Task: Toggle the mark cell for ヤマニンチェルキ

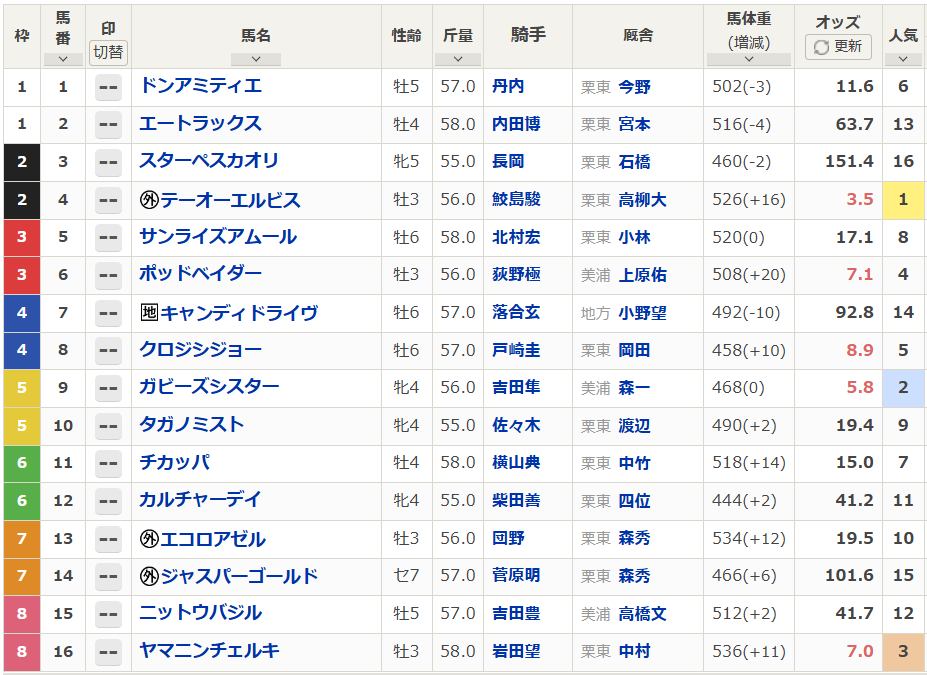Action: (107, 651)
